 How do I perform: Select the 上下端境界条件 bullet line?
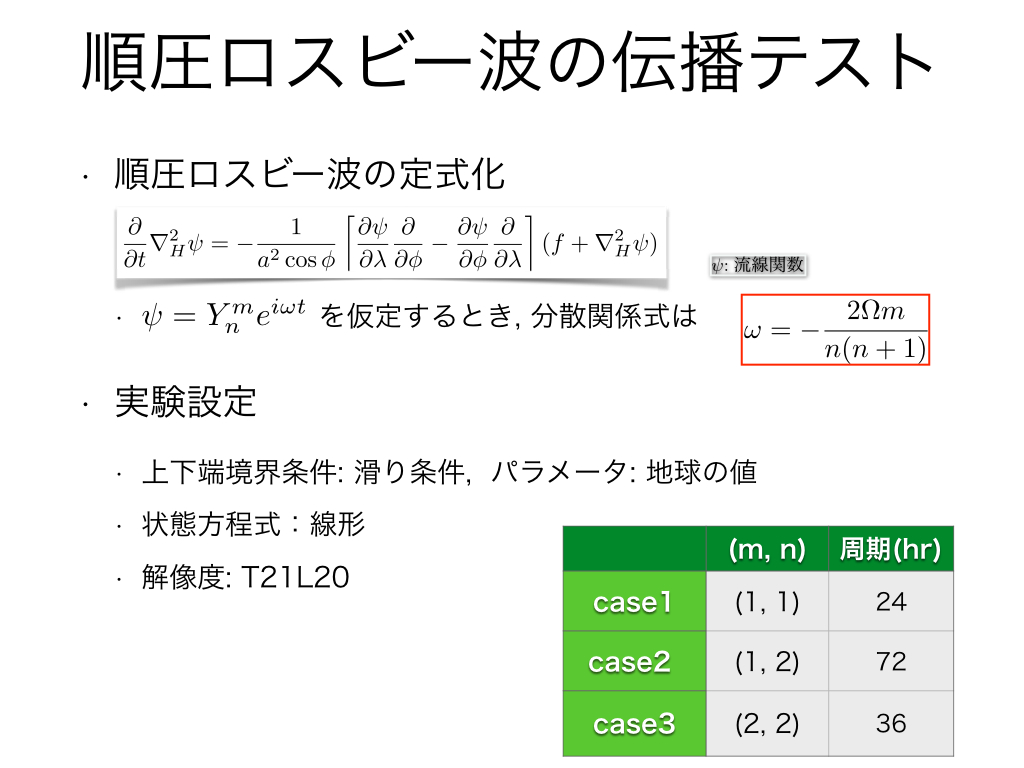(449, 472)
